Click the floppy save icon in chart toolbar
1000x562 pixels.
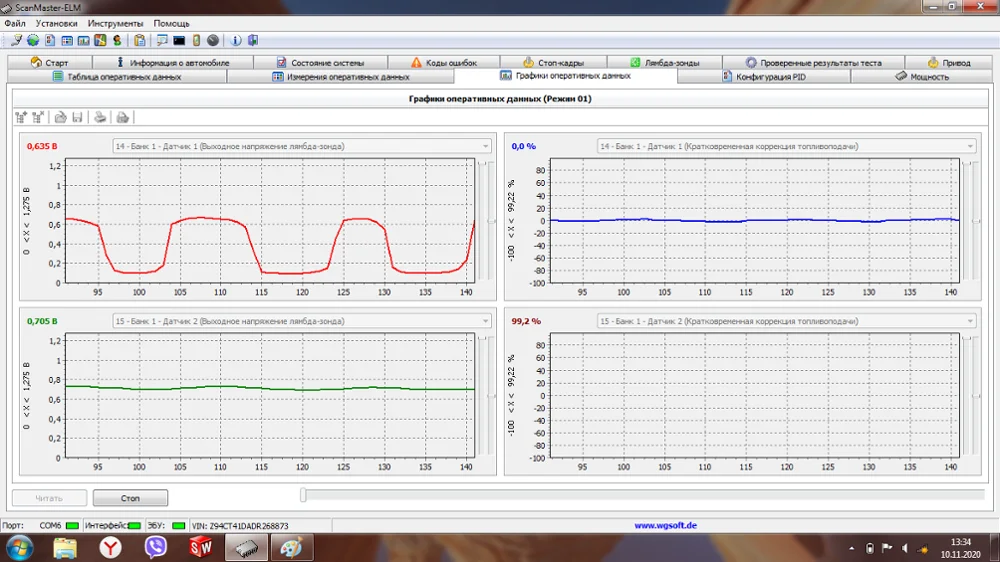(77, 117)
